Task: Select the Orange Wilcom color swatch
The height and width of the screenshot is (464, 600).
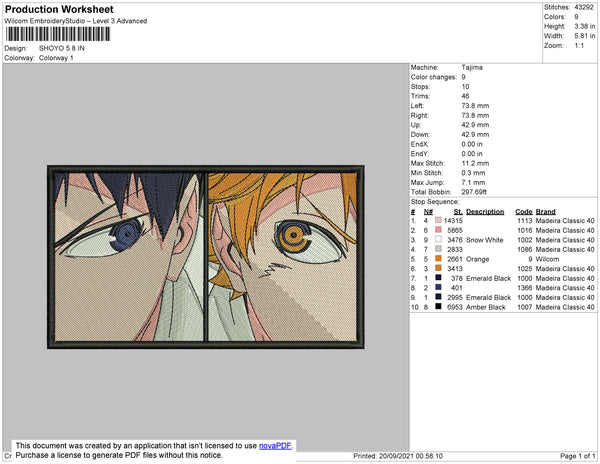Action: point(438,259)
